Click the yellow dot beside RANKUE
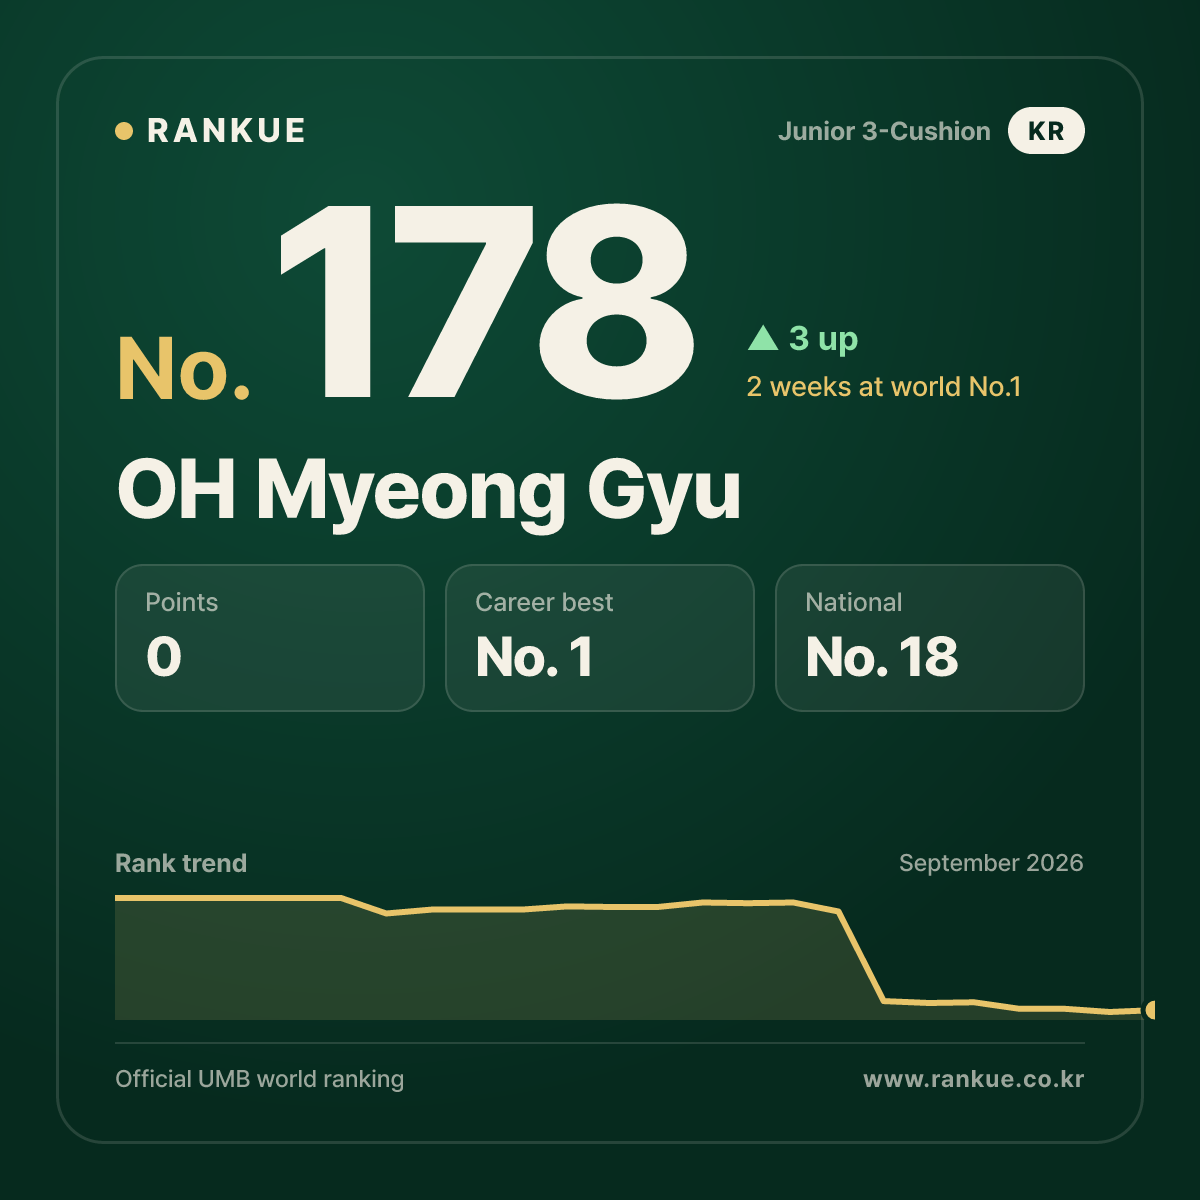 click(x=124, y=131)
